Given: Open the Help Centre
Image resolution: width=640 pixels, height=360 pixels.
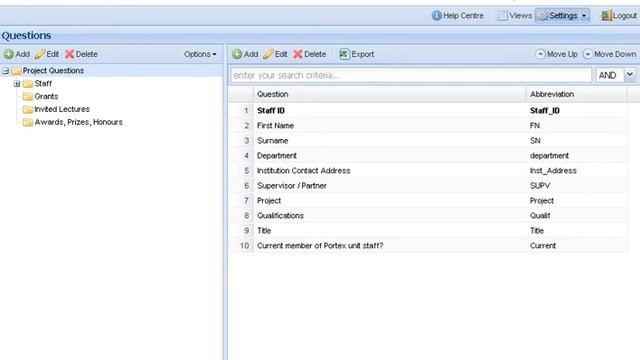Looking at the screenshot, I should tap(457, 16).
